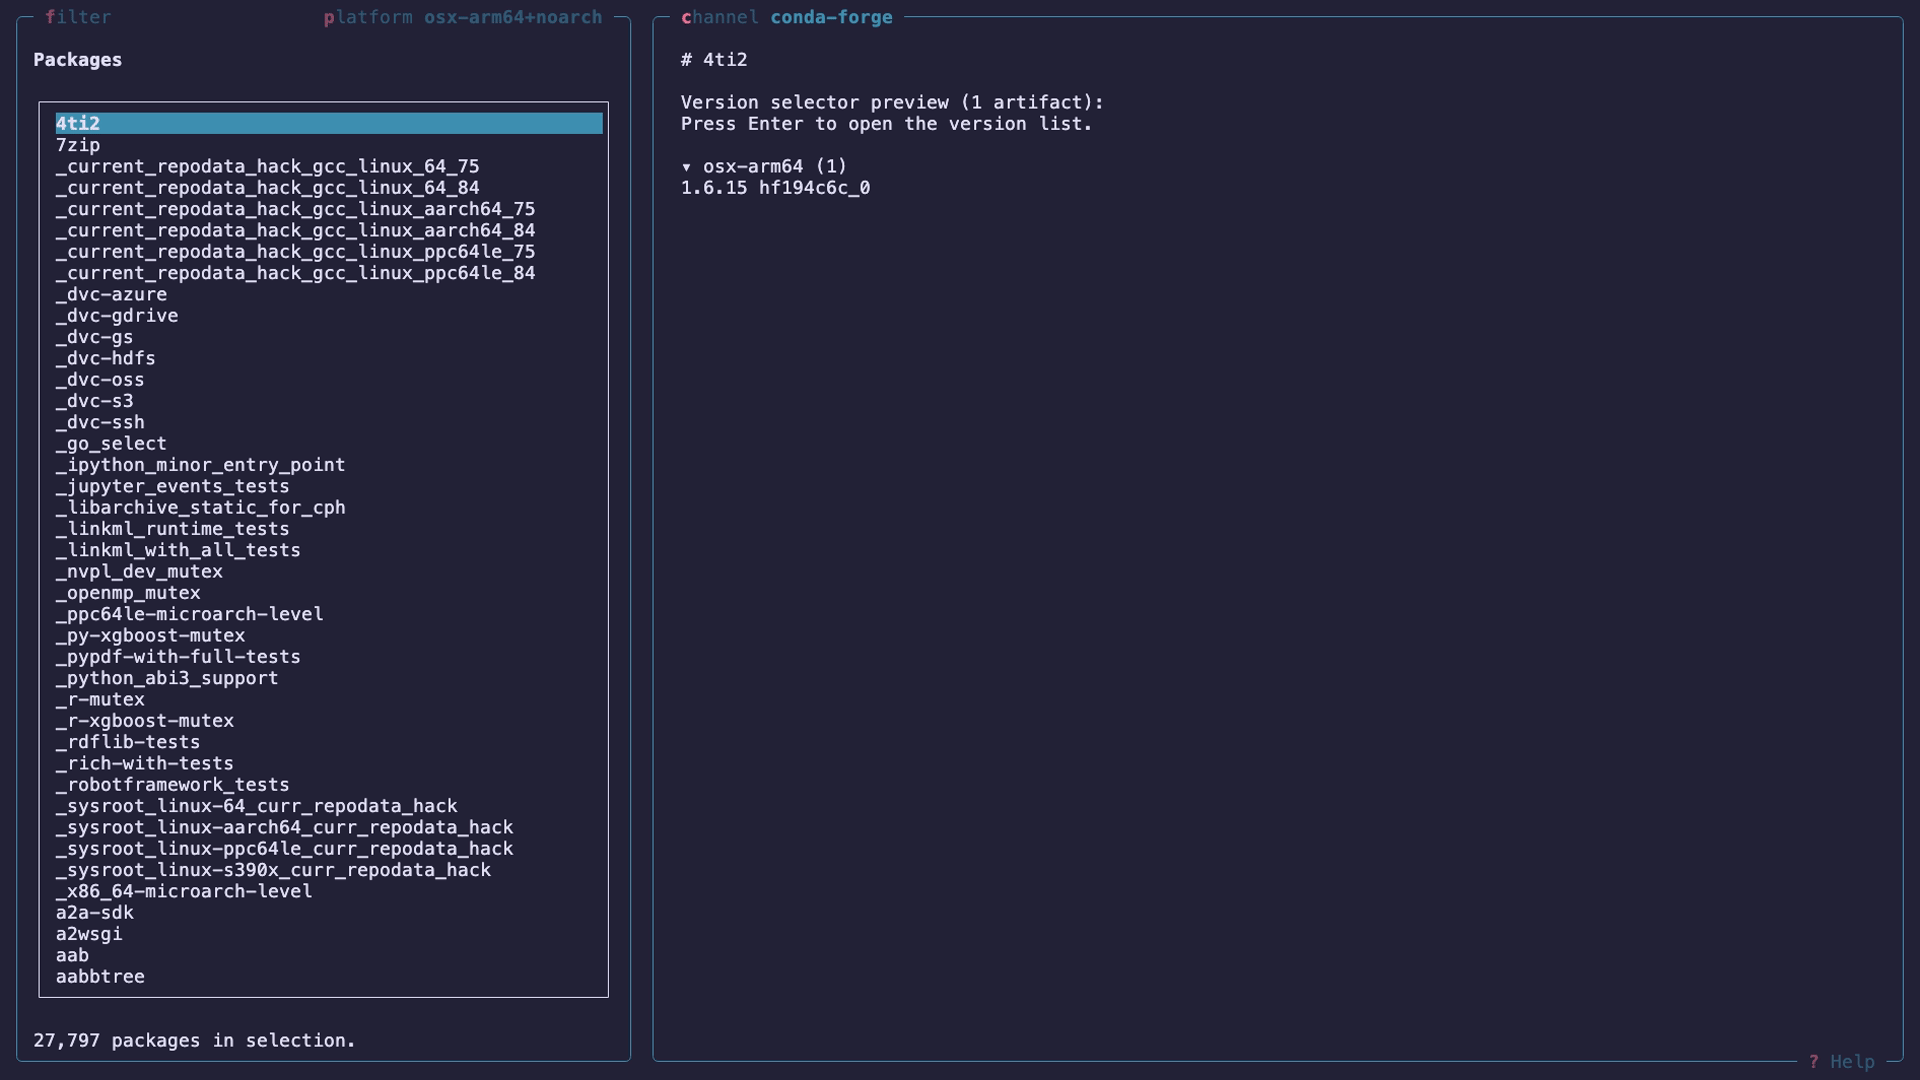Click the 27,797 packages selection status

tap(196, 1040)
